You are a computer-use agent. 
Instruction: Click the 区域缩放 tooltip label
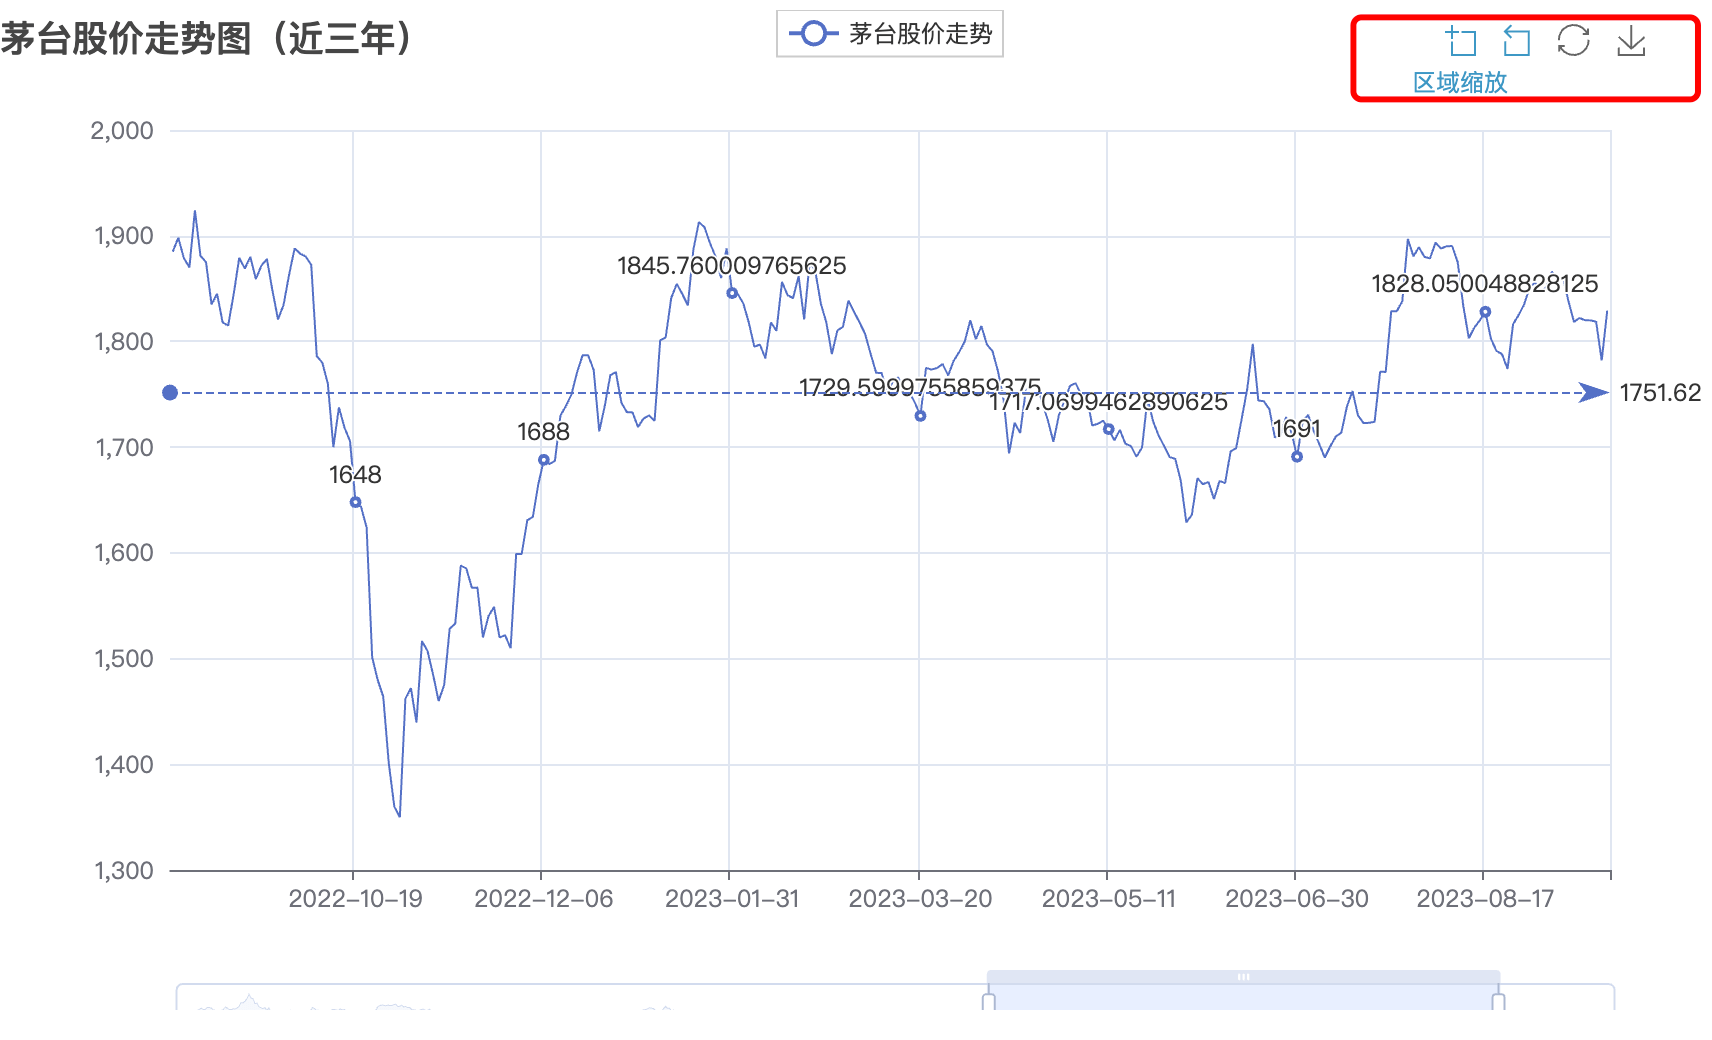click(x=1460, y=83)
